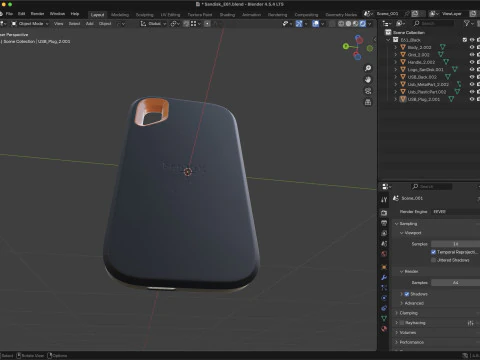Open the viewport Add menu
The height and width of the screenshot is (360, 480).
click(90, 24)
